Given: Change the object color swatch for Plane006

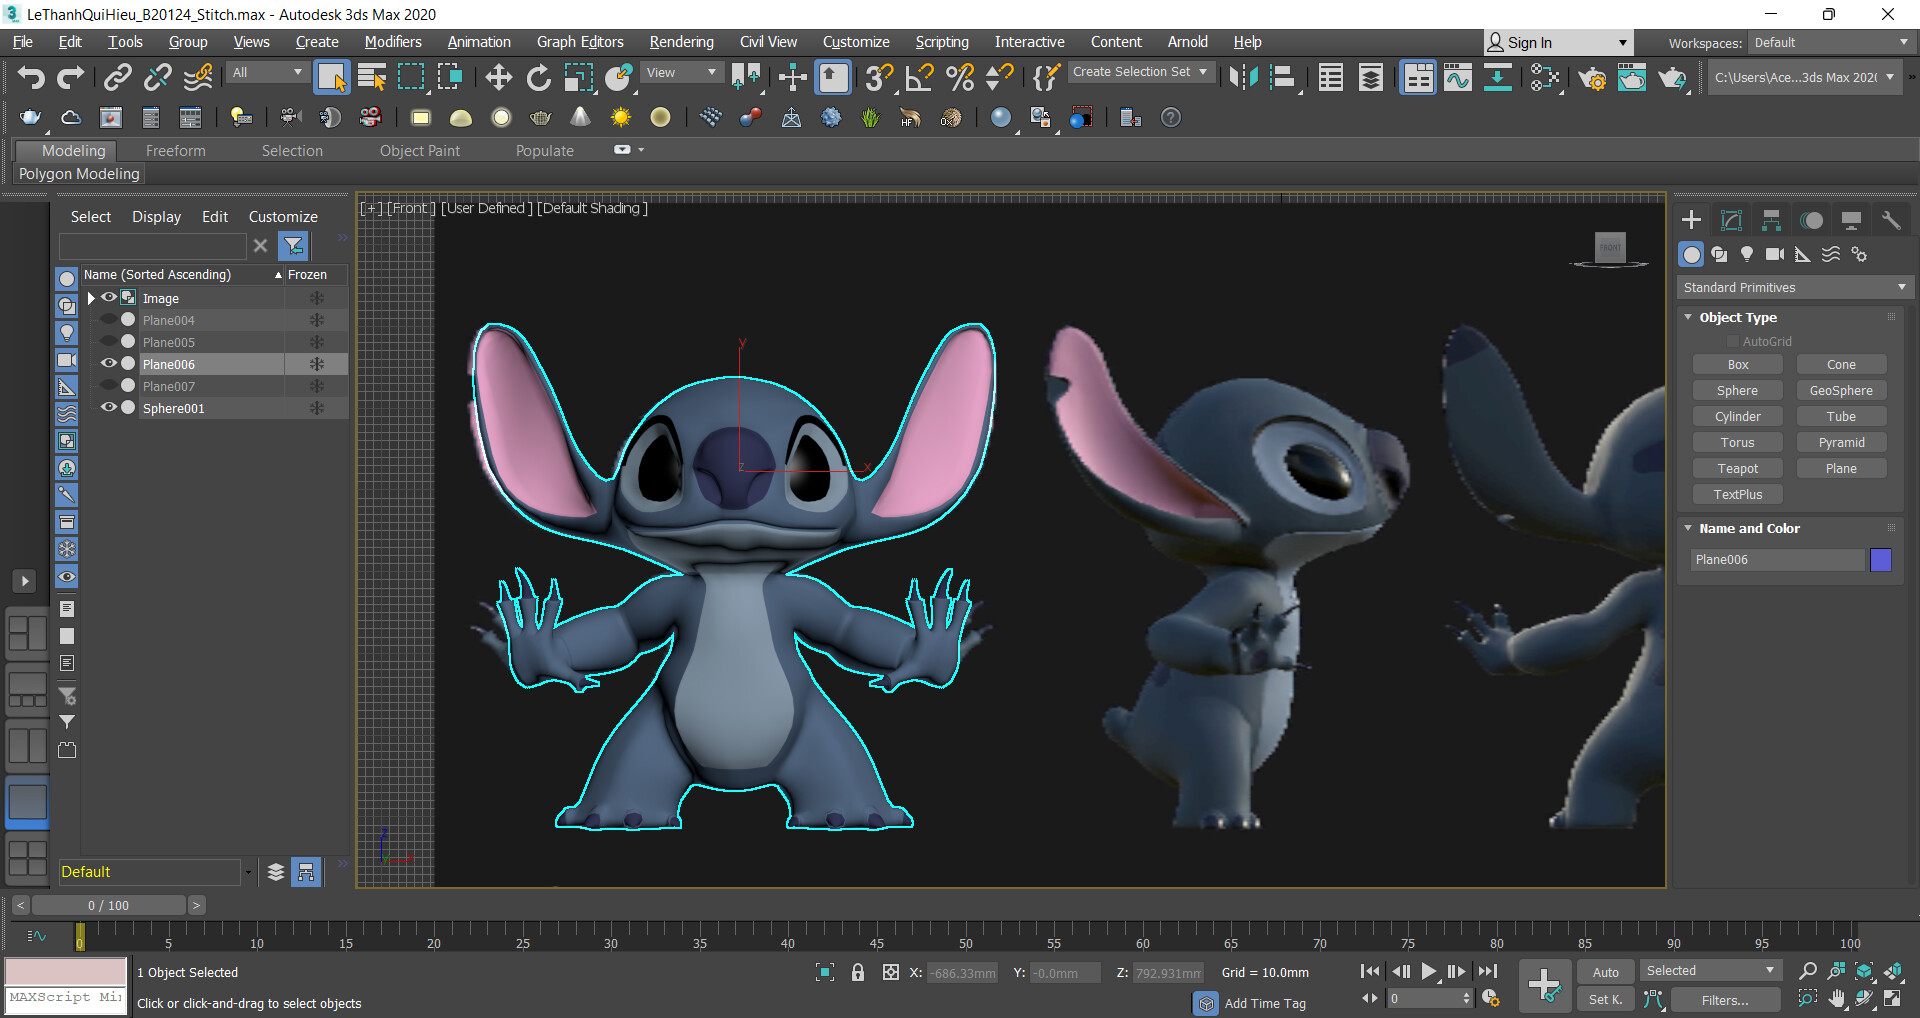Looking at the screenshot, I should (1881, 559).
